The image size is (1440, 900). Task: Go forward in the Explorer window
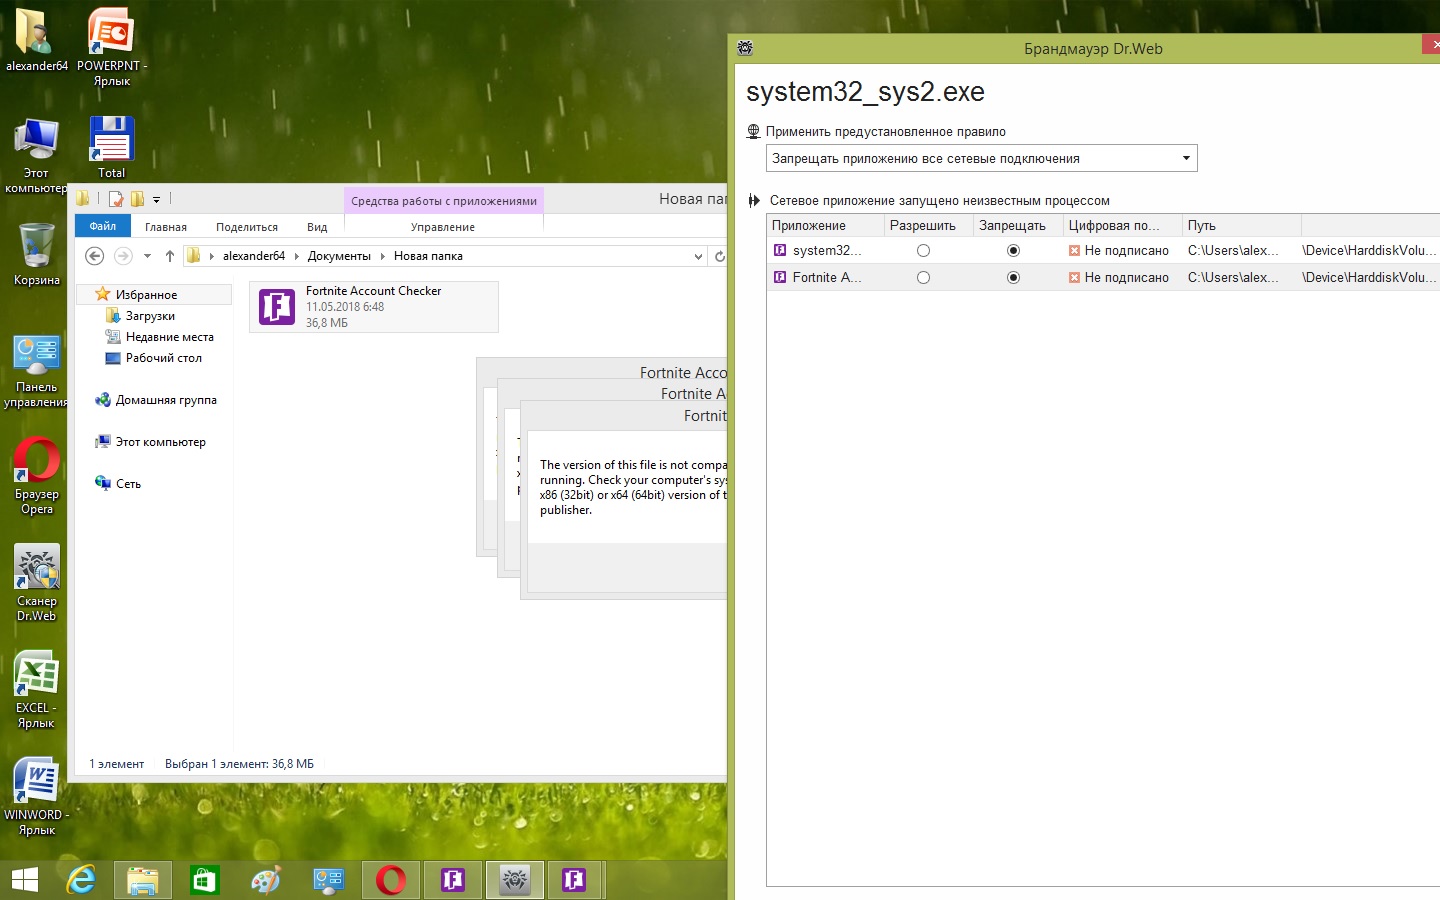coord(123,256)
